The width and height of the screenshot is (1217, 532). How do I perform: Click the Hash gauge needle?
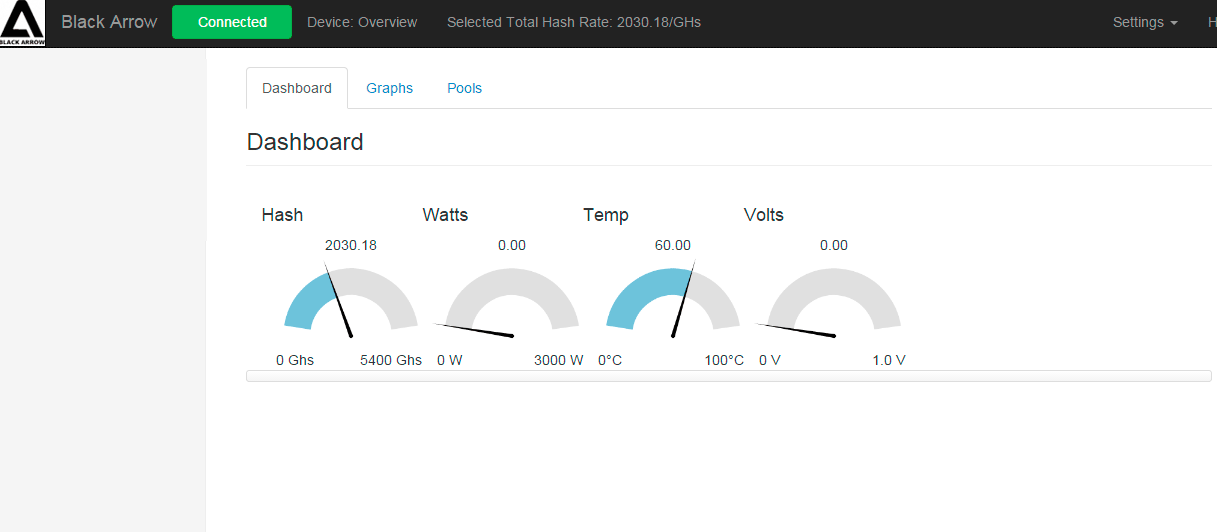[340, 302]
